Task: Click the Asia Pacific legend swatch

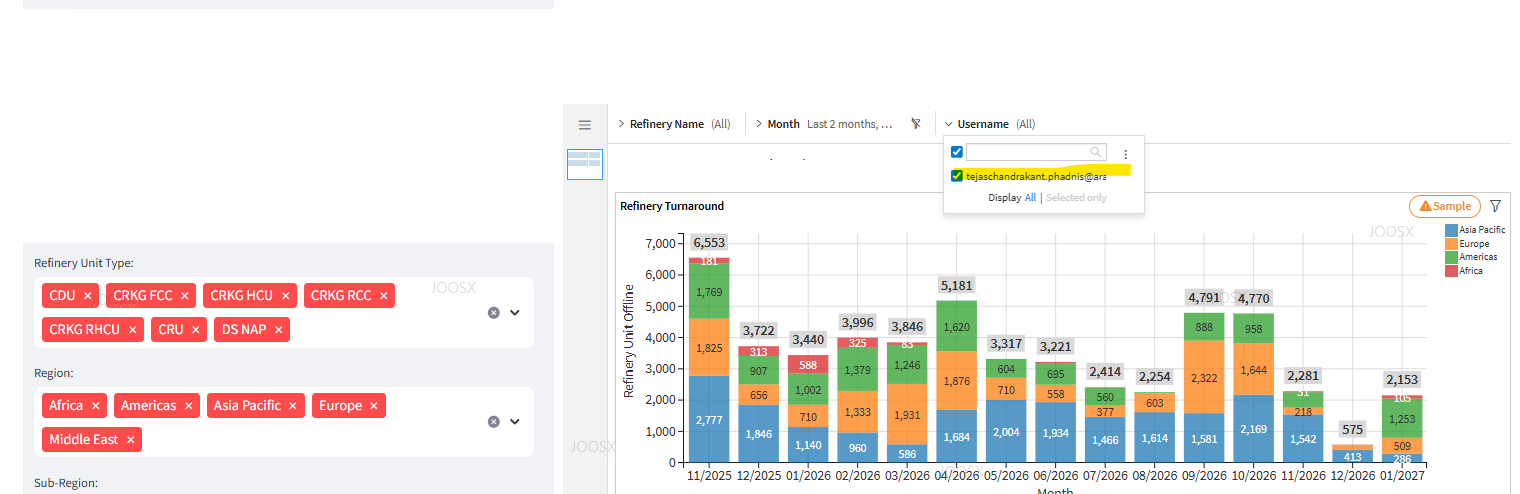Action: 1451,230
